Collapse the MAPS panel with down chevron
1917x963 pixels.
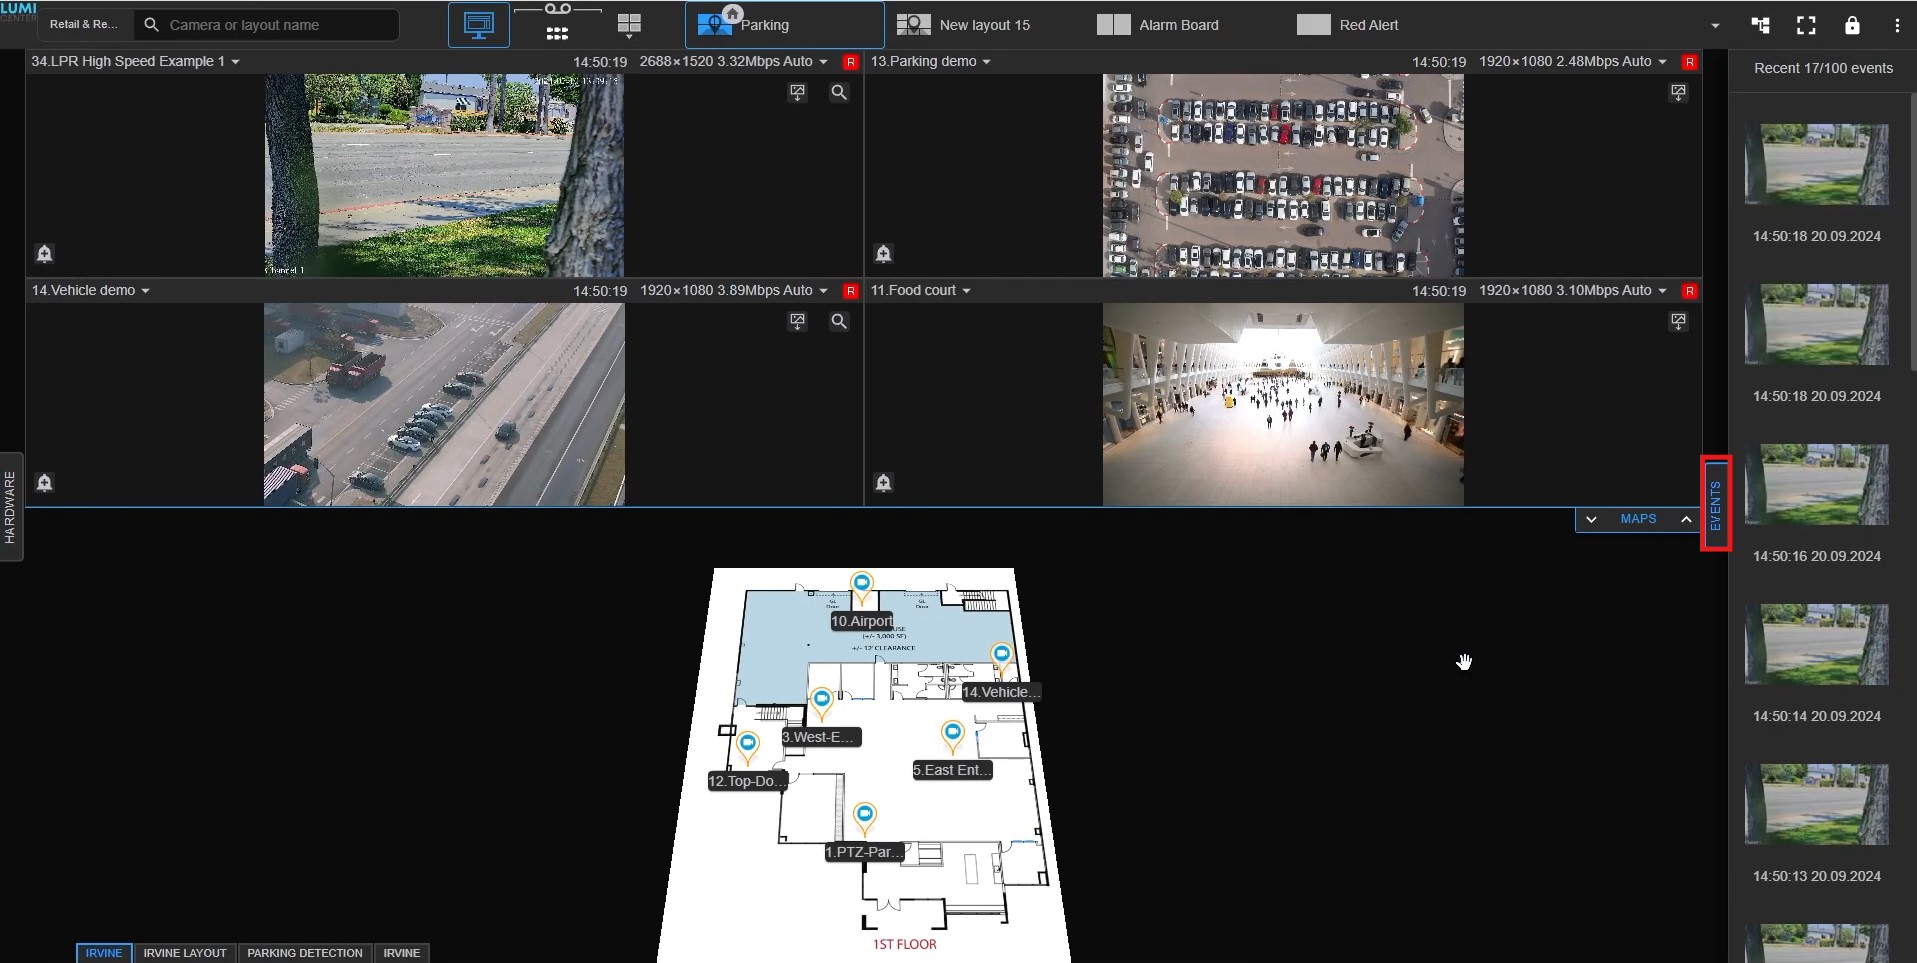click(1591, 520)
